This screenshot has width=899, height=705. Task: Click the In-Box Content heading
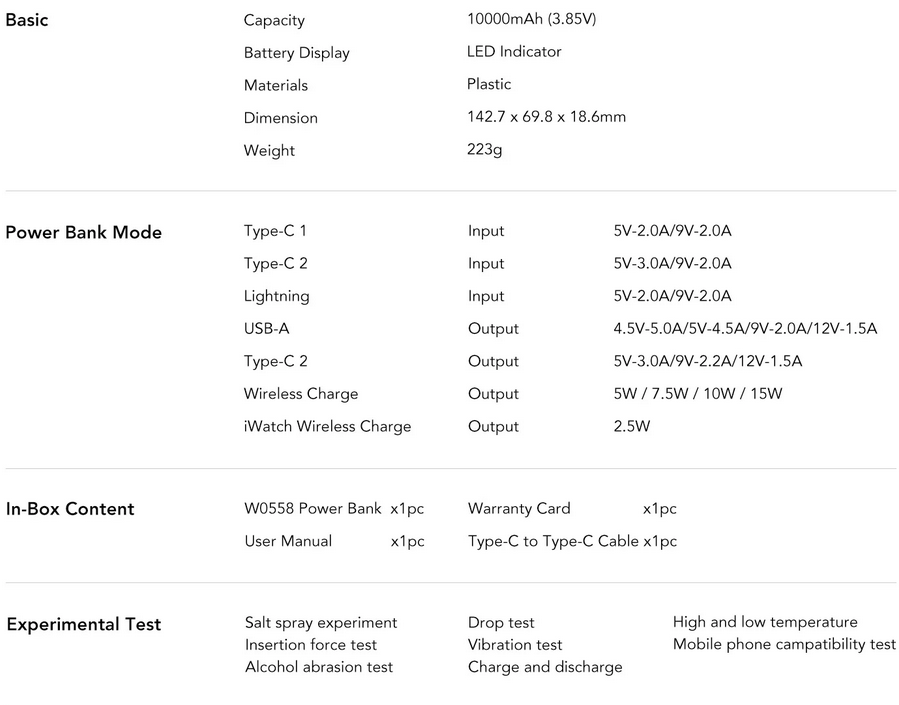[x=70, y=509]
